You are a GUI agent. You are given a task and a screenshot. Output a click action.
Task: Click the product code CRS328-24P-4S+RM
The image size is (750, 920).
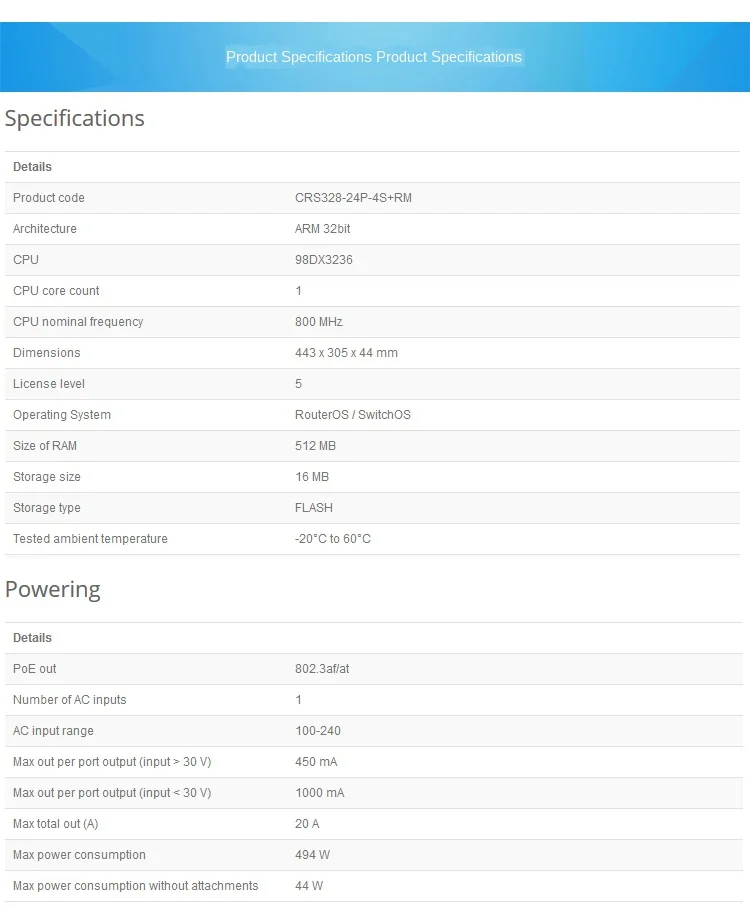(353, 198)
